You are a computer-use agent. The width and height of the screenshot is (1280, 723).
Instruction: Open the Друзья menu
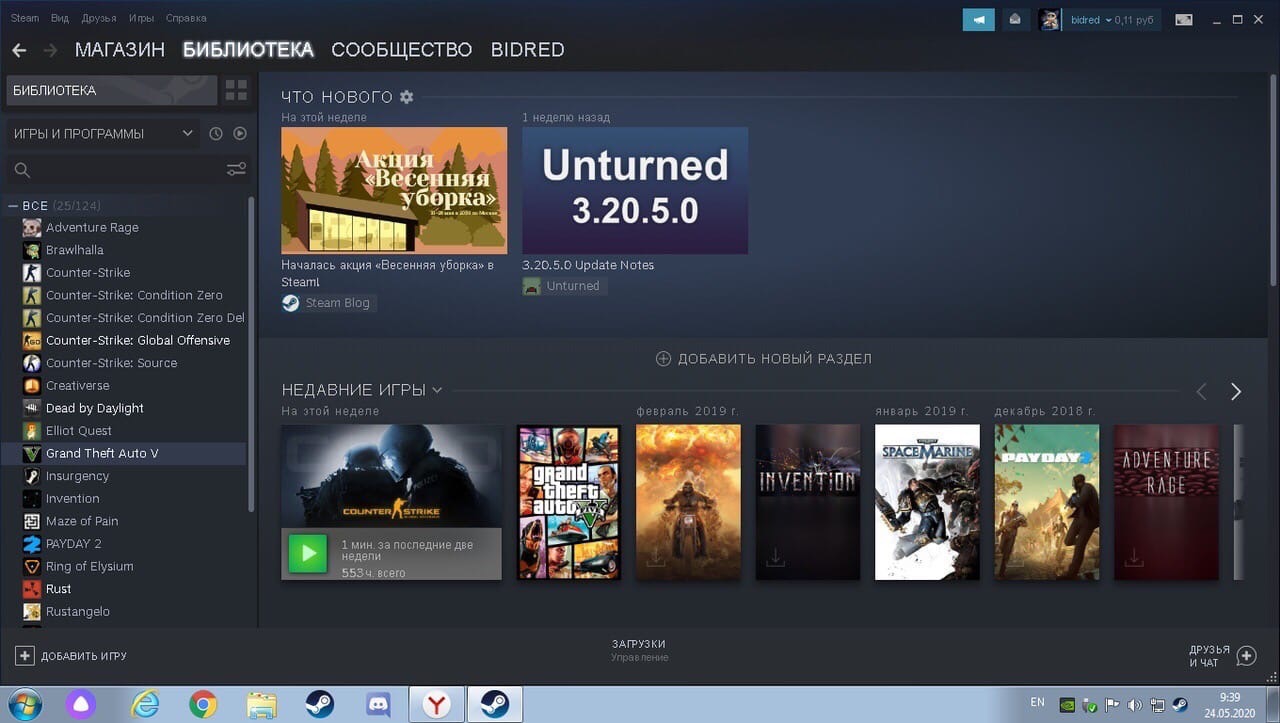point(99,18)
